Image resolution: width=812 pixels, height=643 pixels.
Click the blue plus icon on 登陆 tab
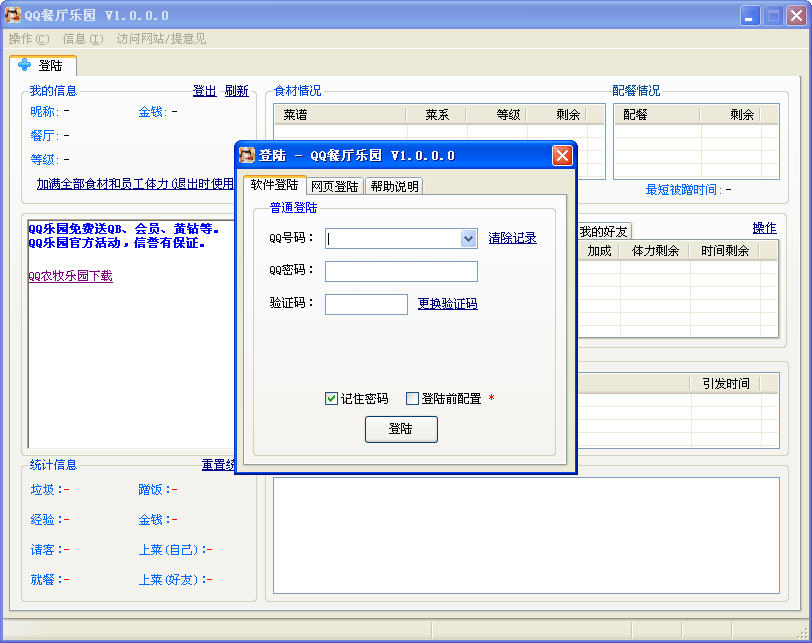pos(24,65)
